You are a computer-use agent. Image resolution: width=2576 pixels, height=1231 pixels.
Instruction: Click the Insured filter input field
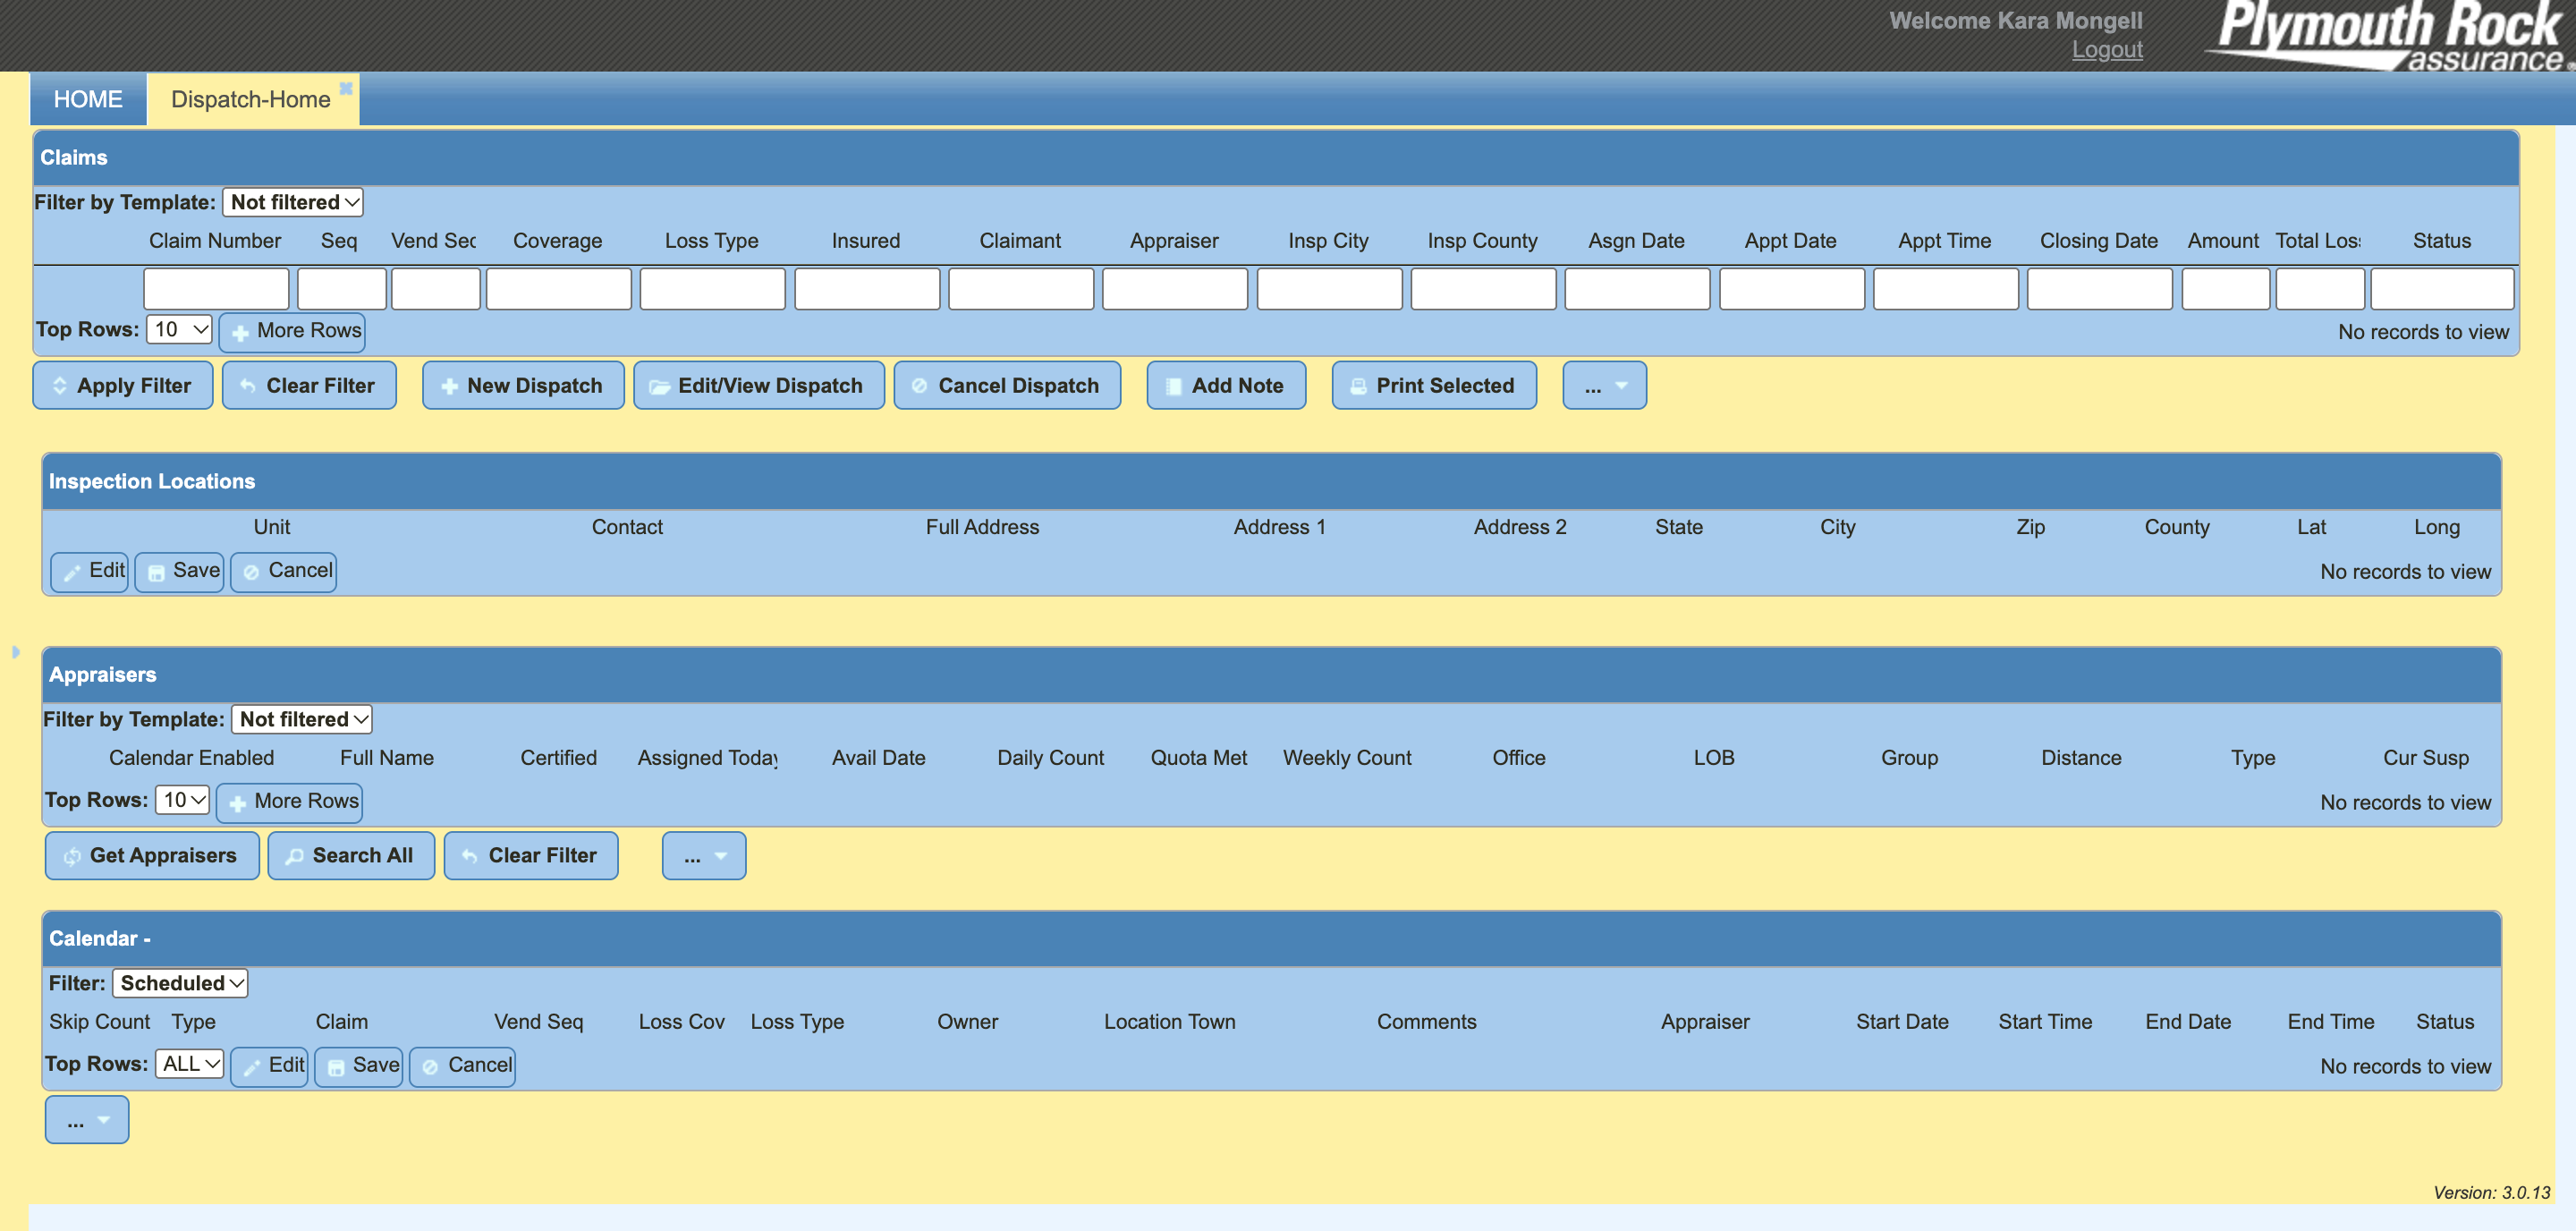867,289
